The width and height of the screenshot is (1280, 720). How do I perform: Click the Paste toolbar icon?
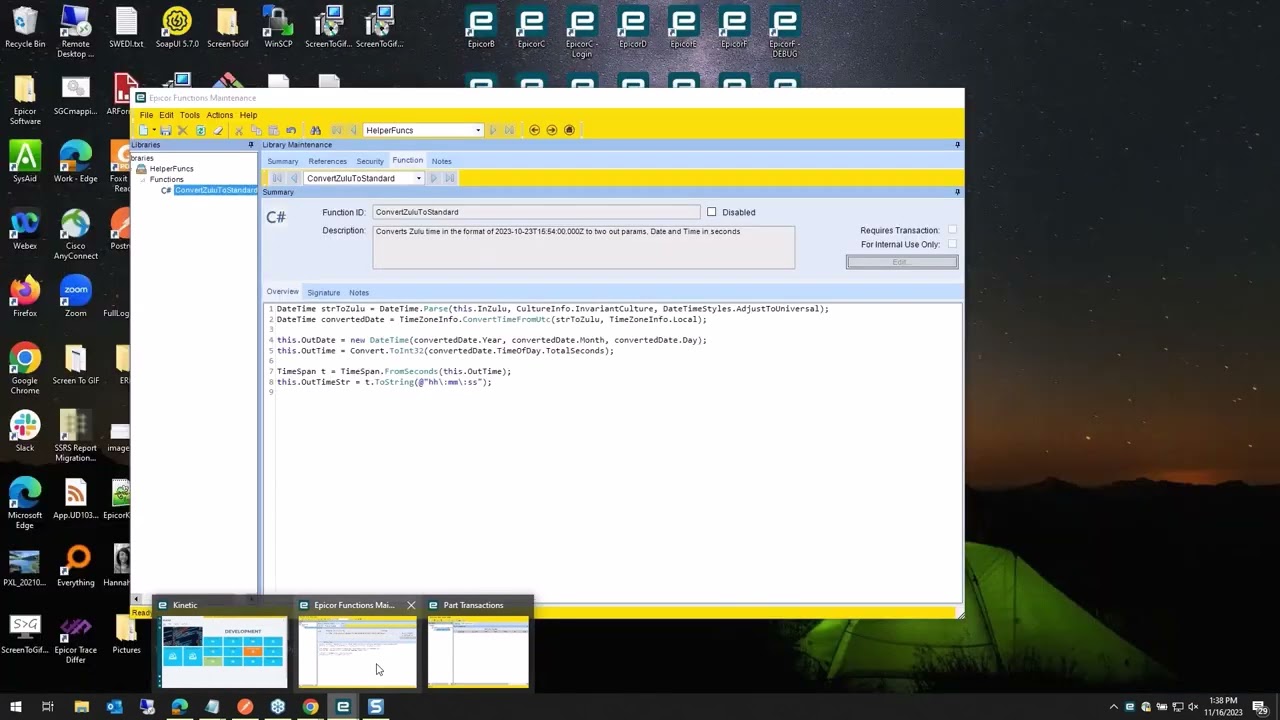(x=273, y=130)
